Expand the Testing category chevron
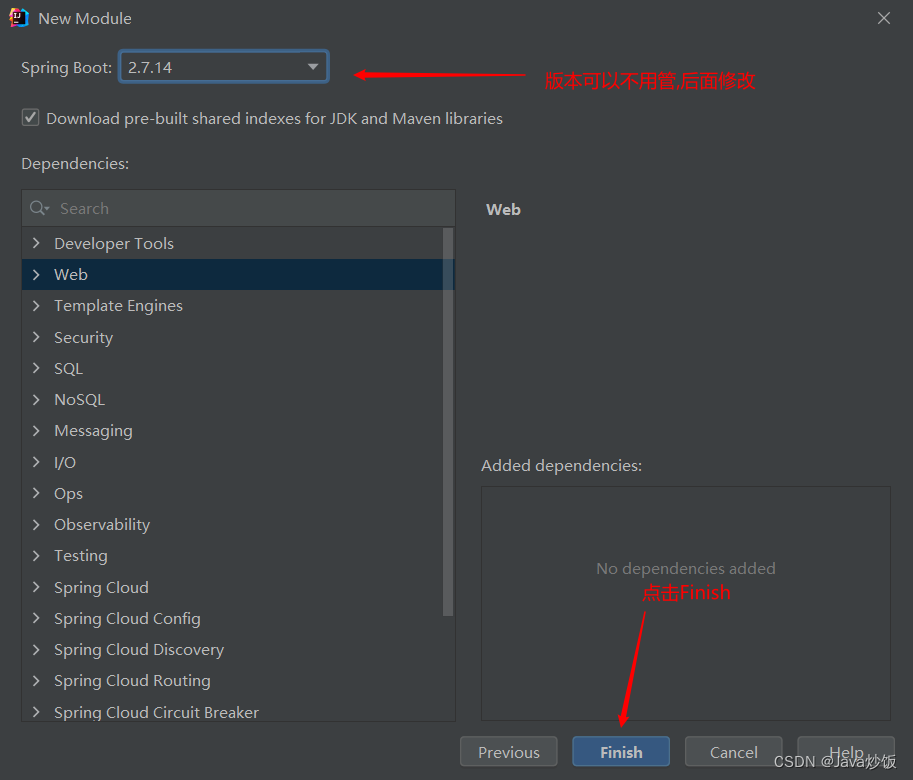Viewport: 913px width, 780px height. (36, 555)
